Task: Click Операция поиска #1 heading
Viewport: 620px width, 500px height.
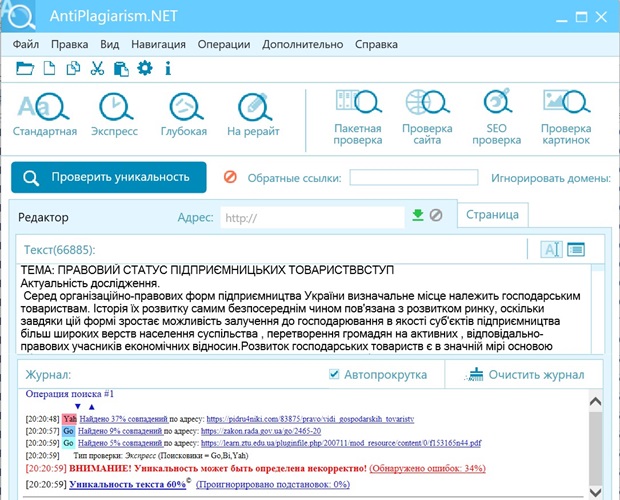Action: [x=70, y=394]
